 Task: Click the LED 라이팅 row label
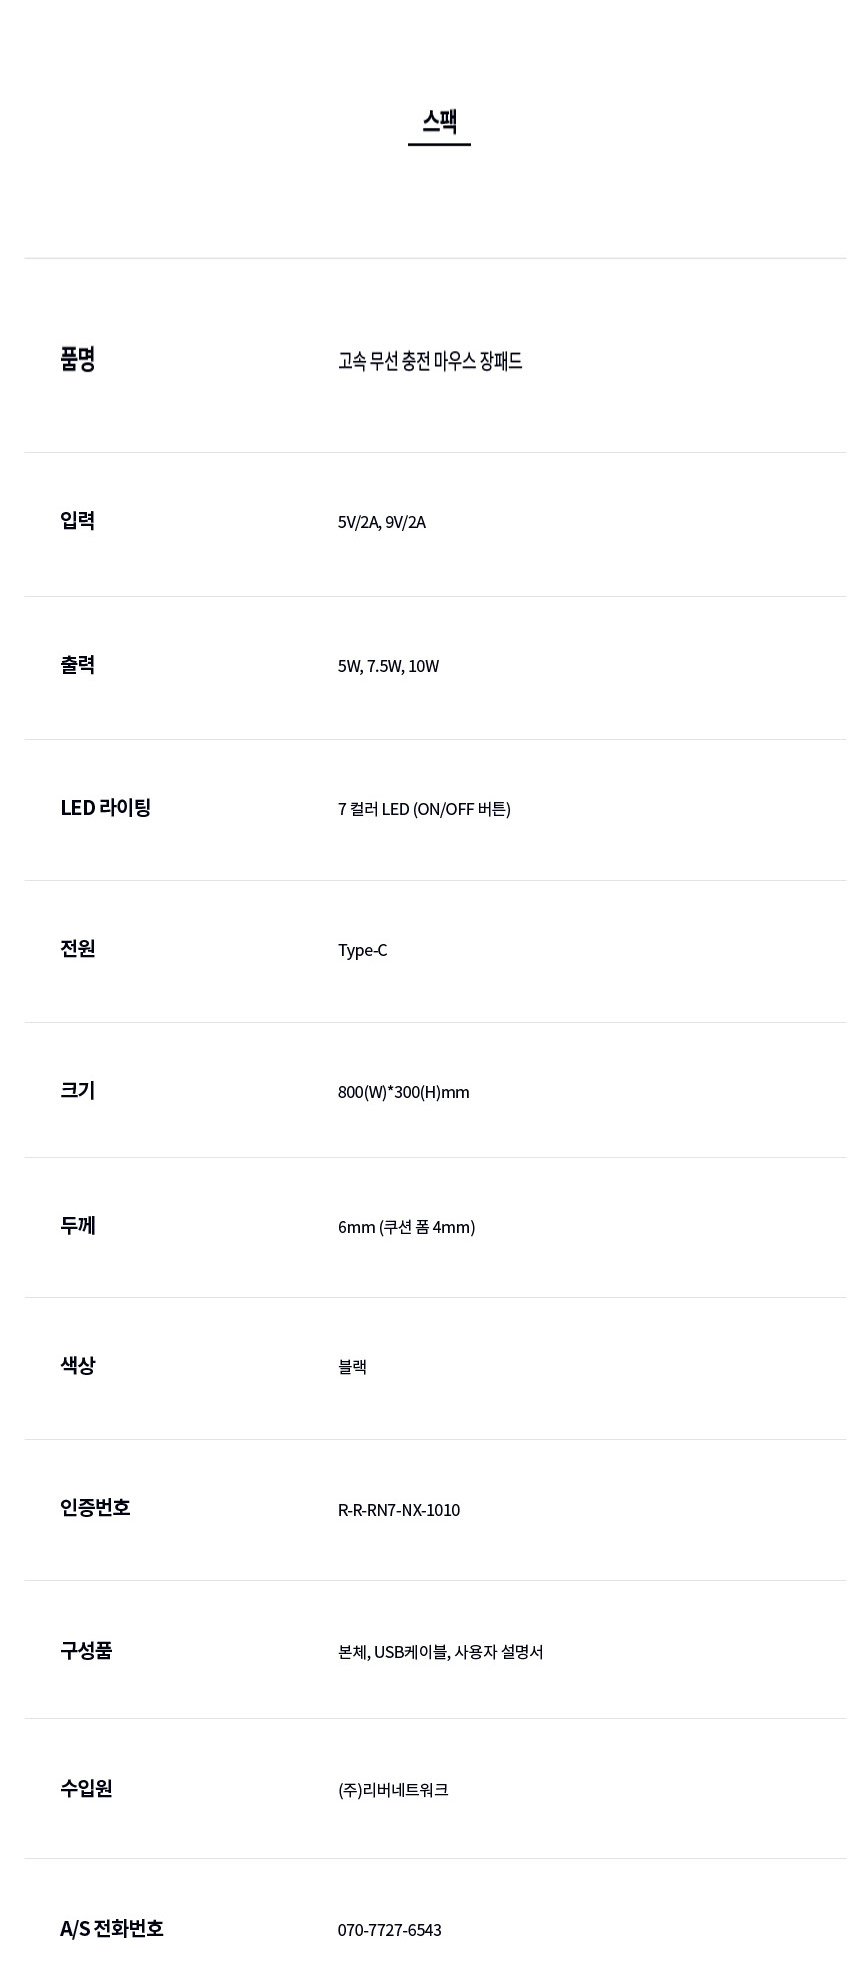pos(105,807)
